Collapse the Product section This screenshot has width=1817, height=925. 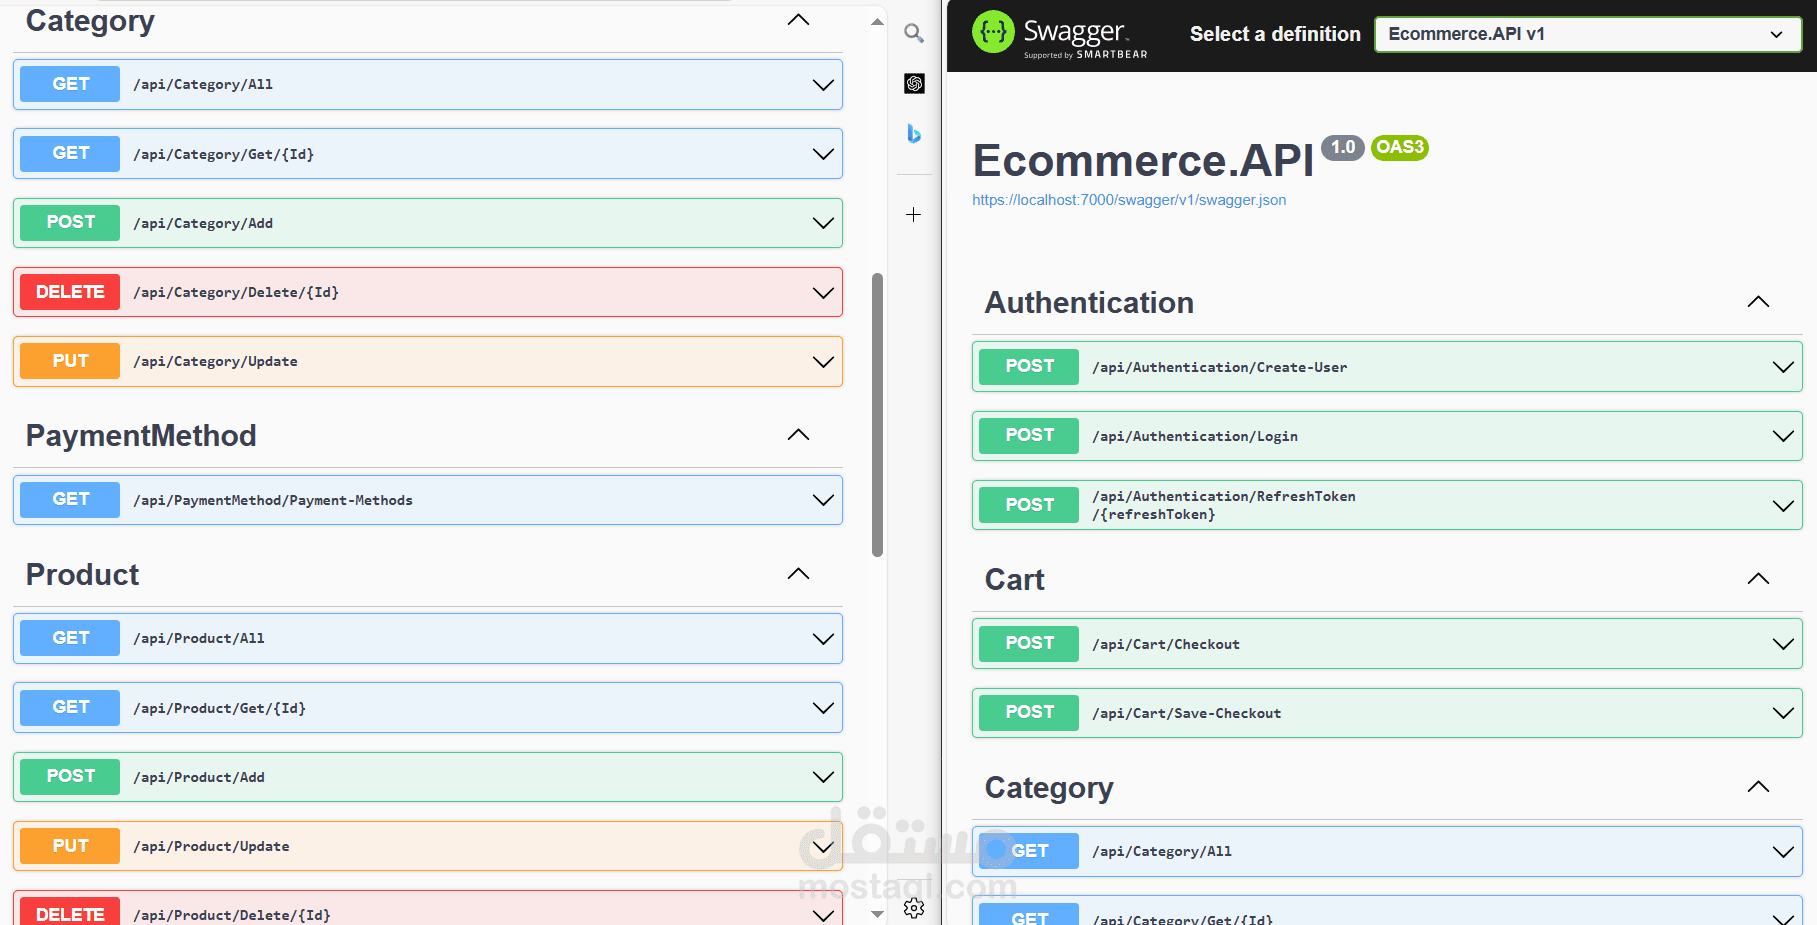pyautogui.click(x=798, y=574)
